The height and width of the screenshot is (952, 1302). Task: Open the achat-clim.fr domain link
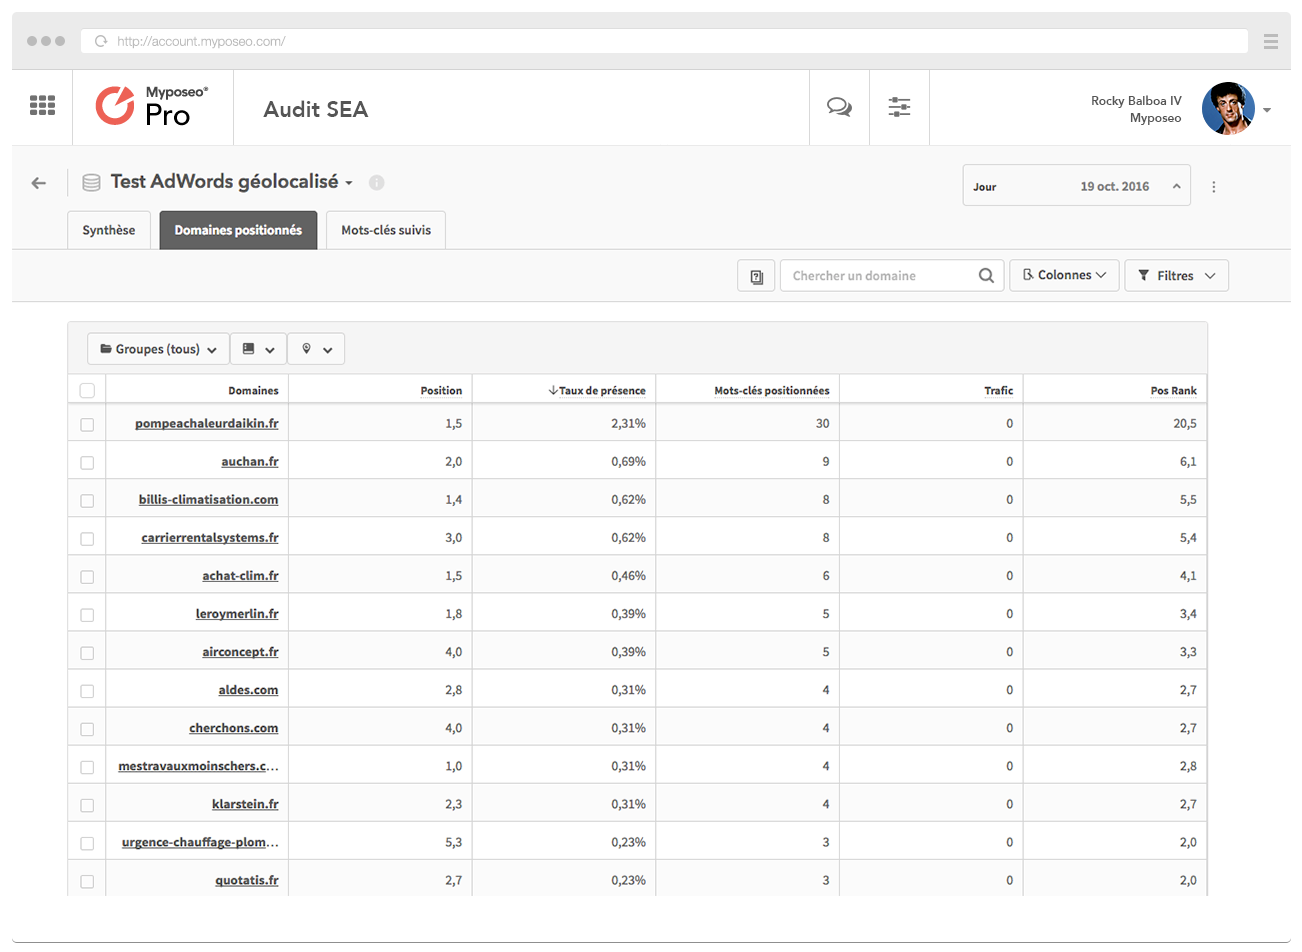pyautogui.click(x=240, y=576)
